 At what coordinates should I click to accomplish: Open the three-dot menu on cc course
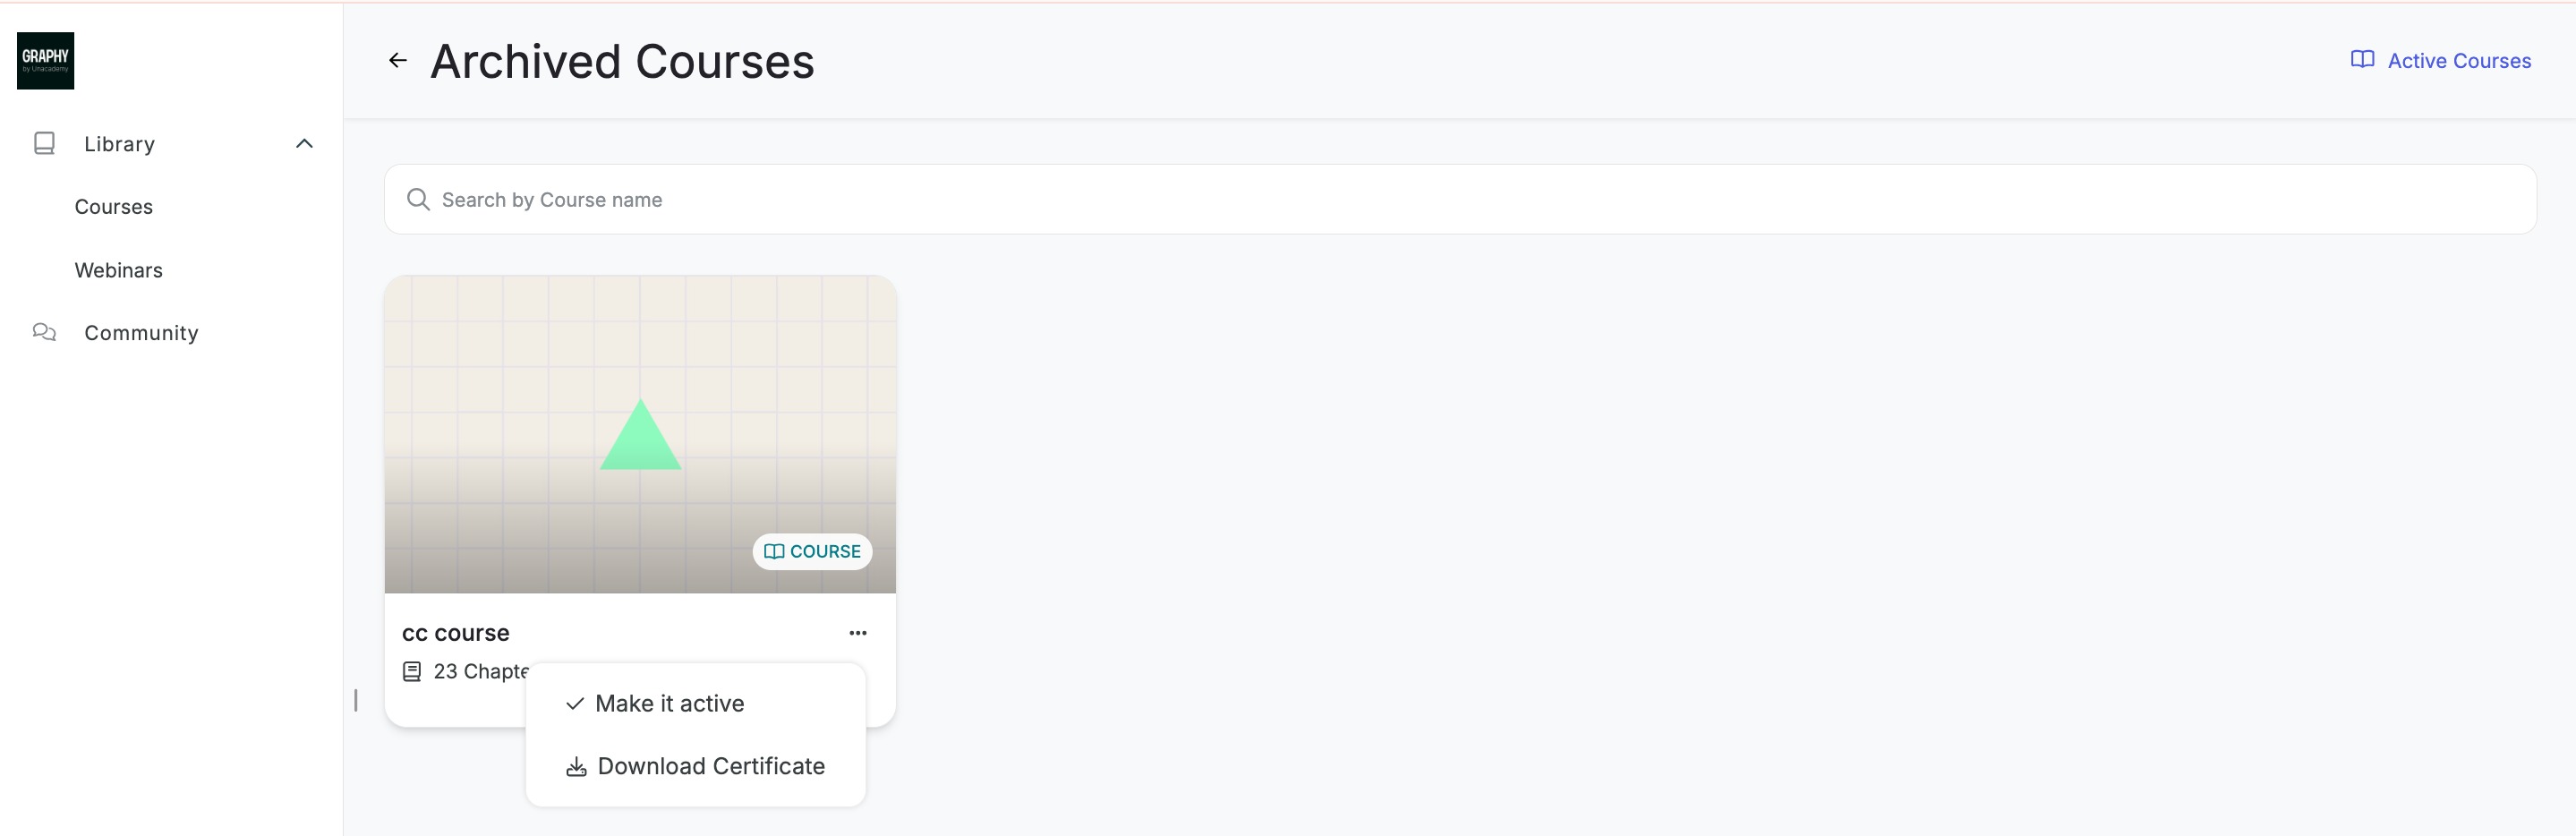858,633
